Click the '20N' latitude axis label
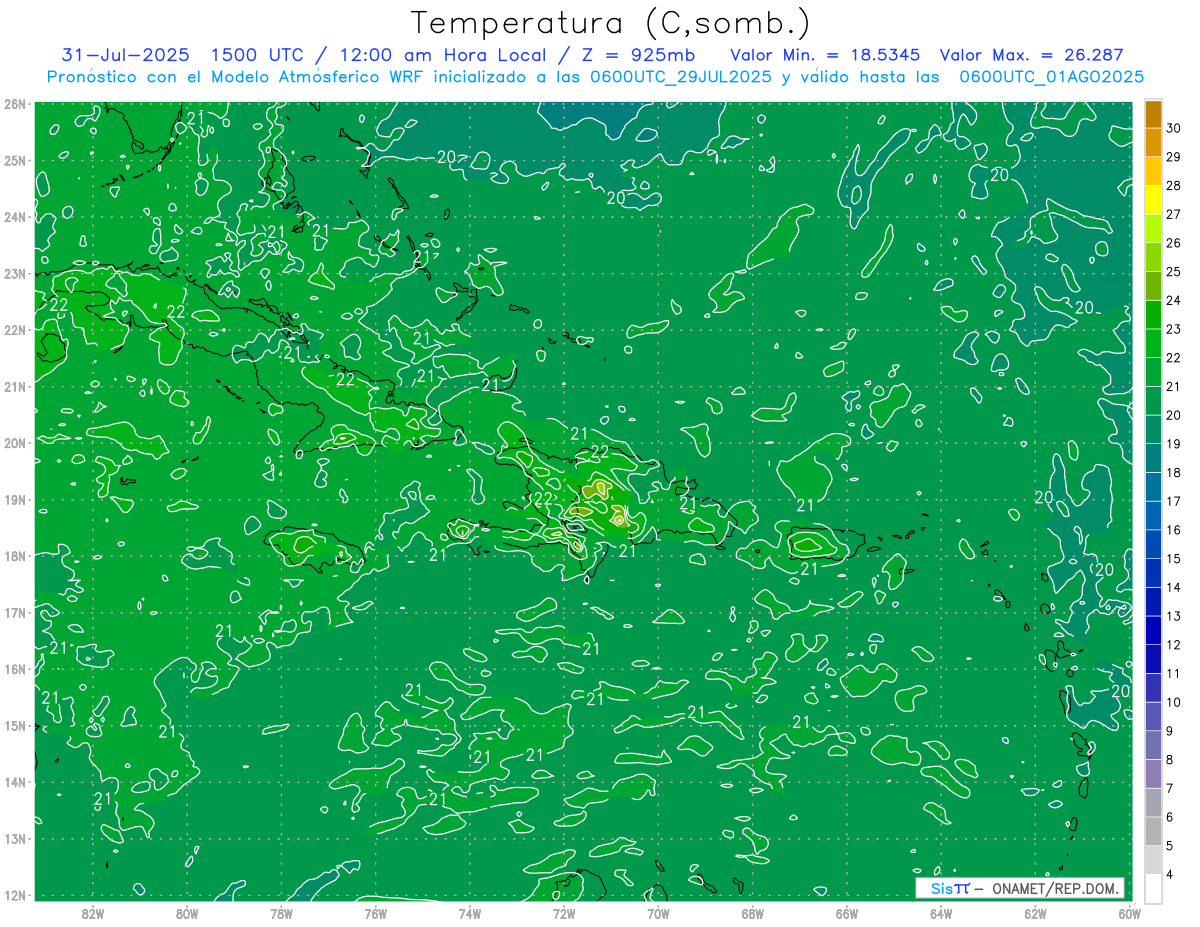The image size is (1200, 927). 15,443
